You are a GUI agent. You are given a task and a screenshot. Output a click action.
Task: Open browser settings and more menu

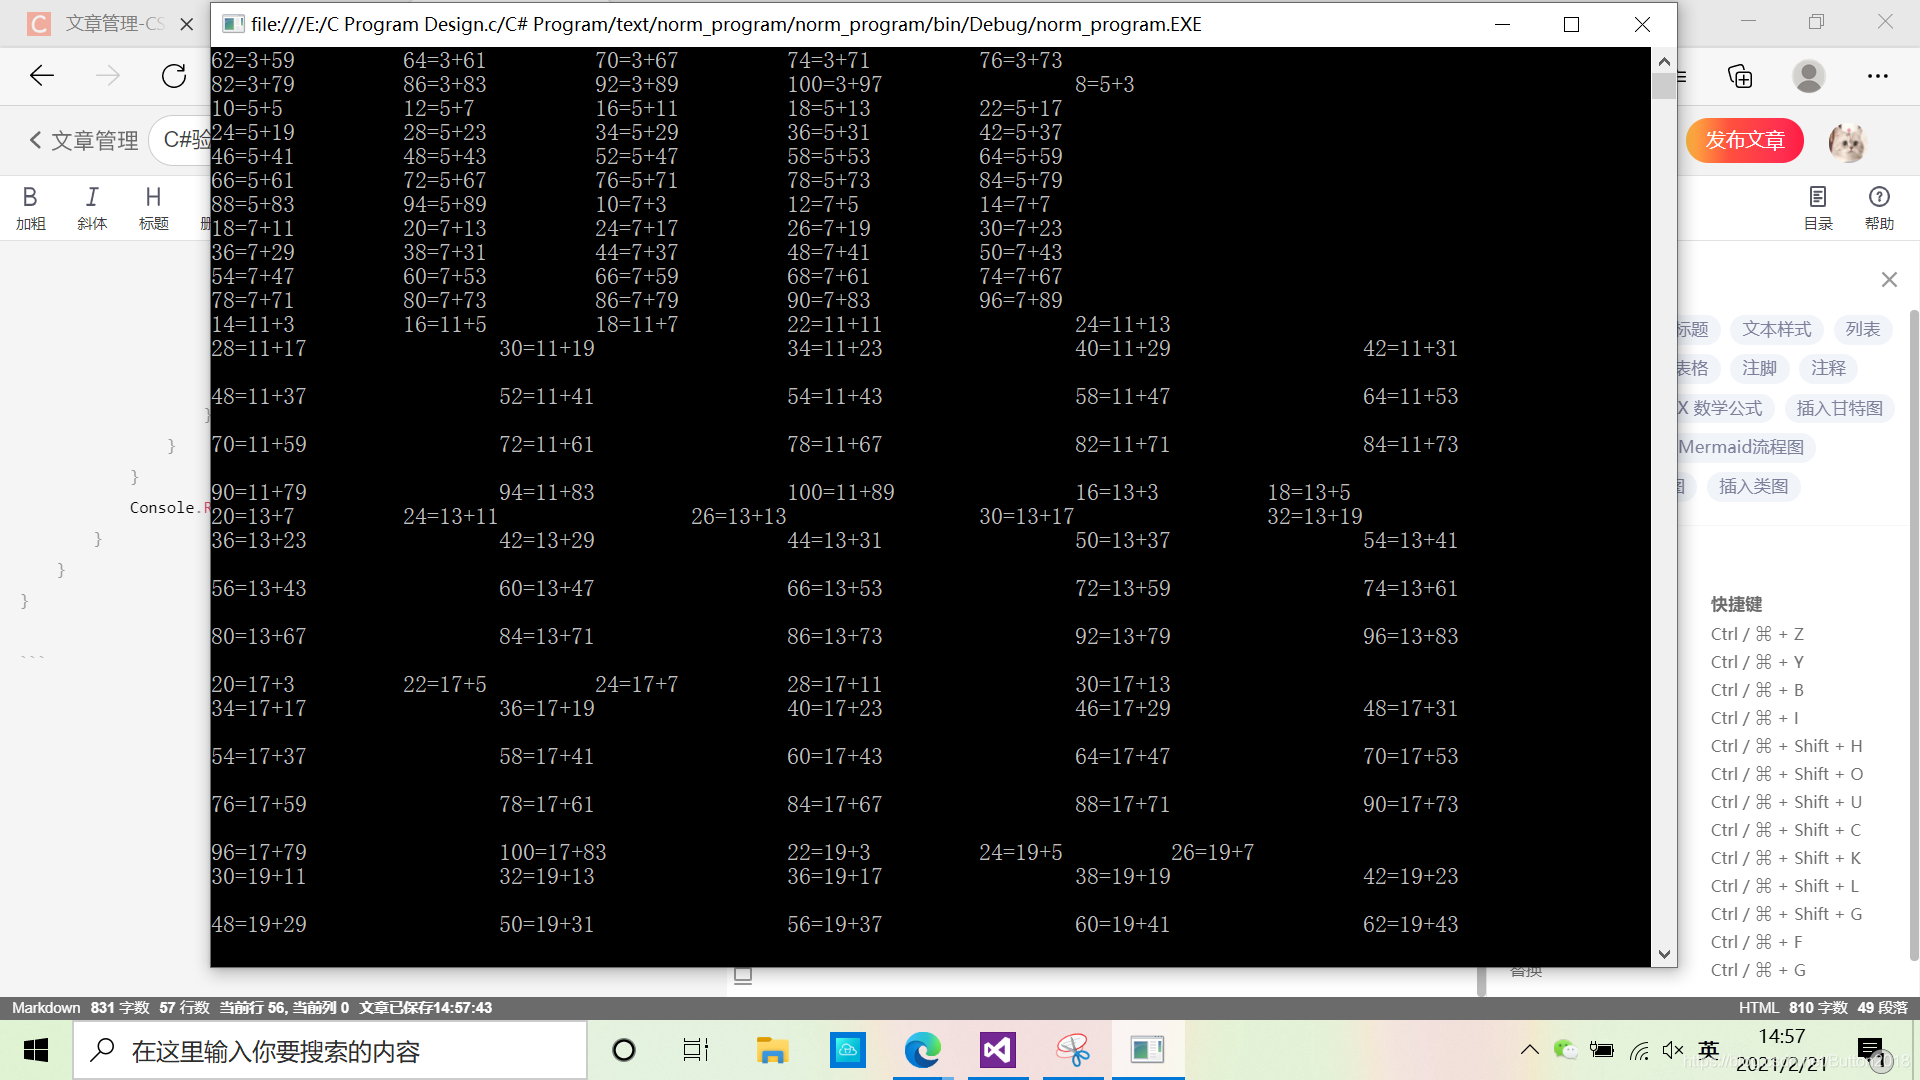(x=1878, y=76)
